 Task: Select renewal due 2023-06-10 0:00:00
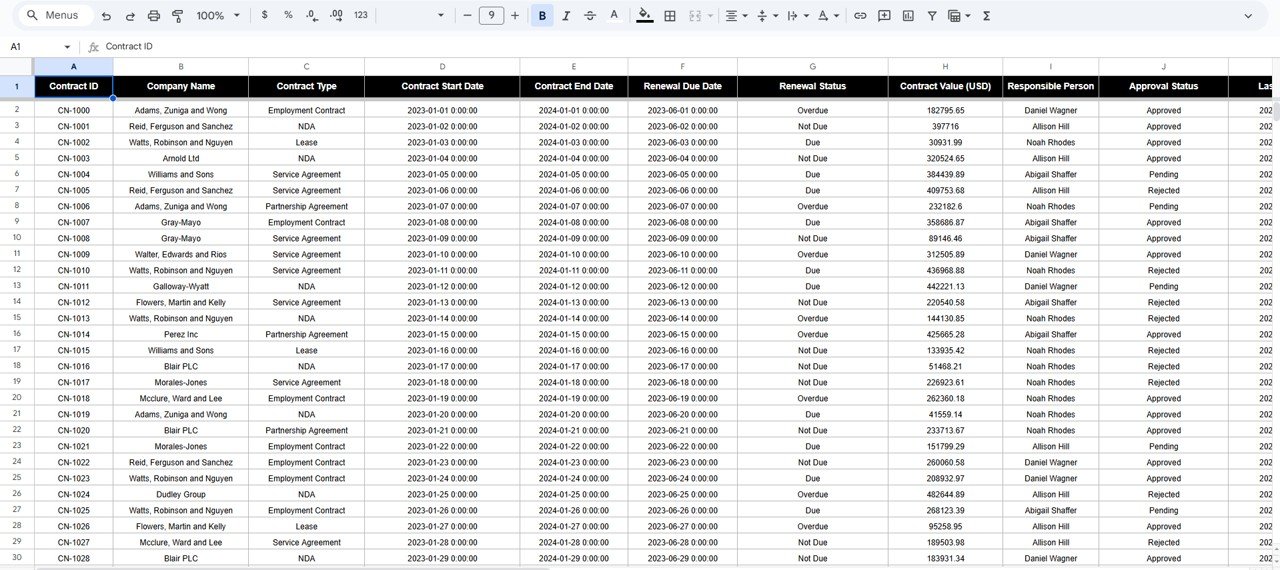coord(683,255)
